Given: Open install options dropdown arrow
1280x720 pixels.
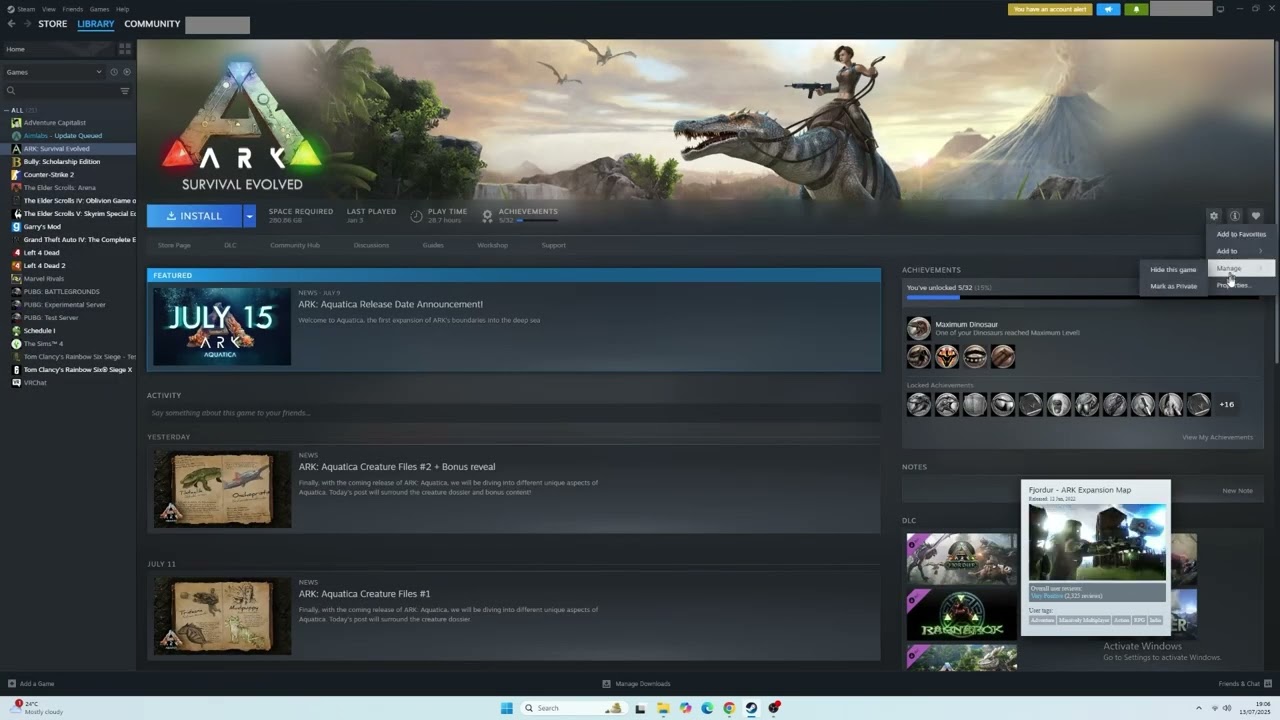Looking at the screenshot, I should click(249, 216).
